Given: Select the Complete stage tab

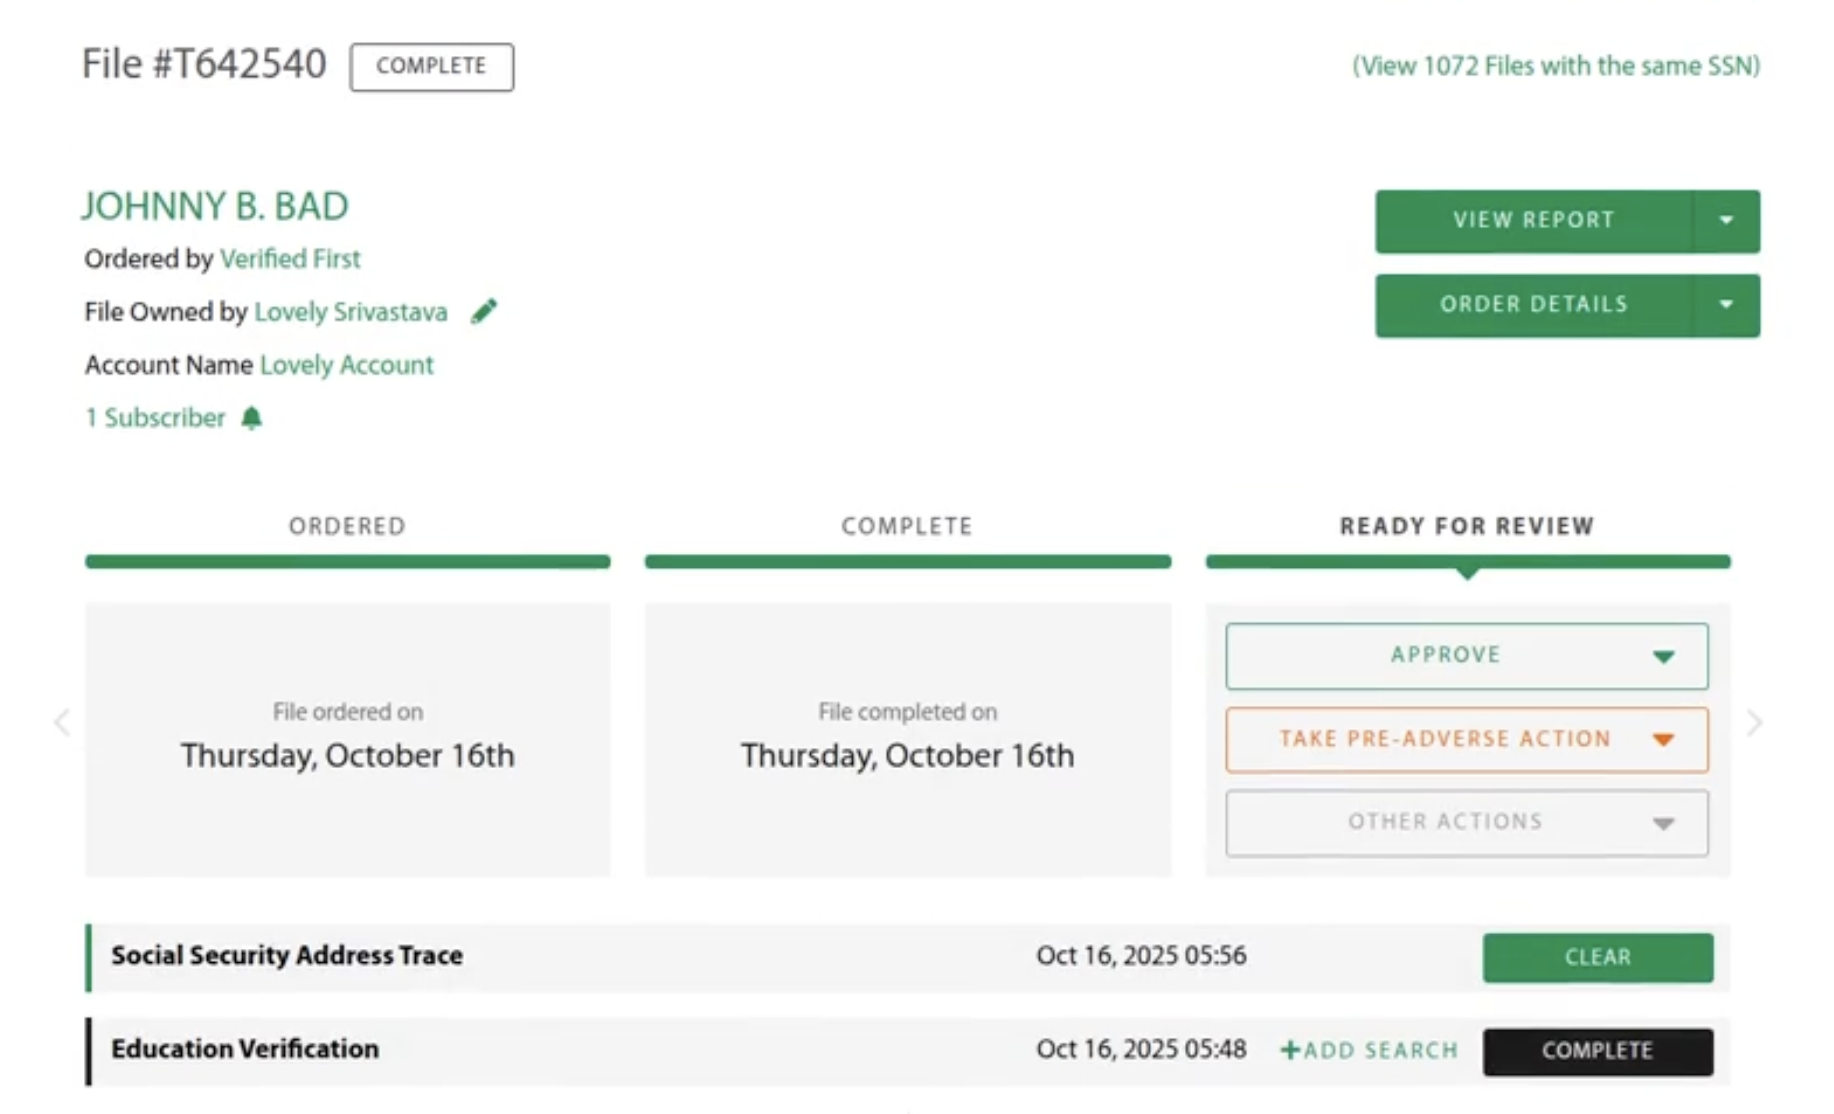Looking at the screenshot, I should pos(907,527).
